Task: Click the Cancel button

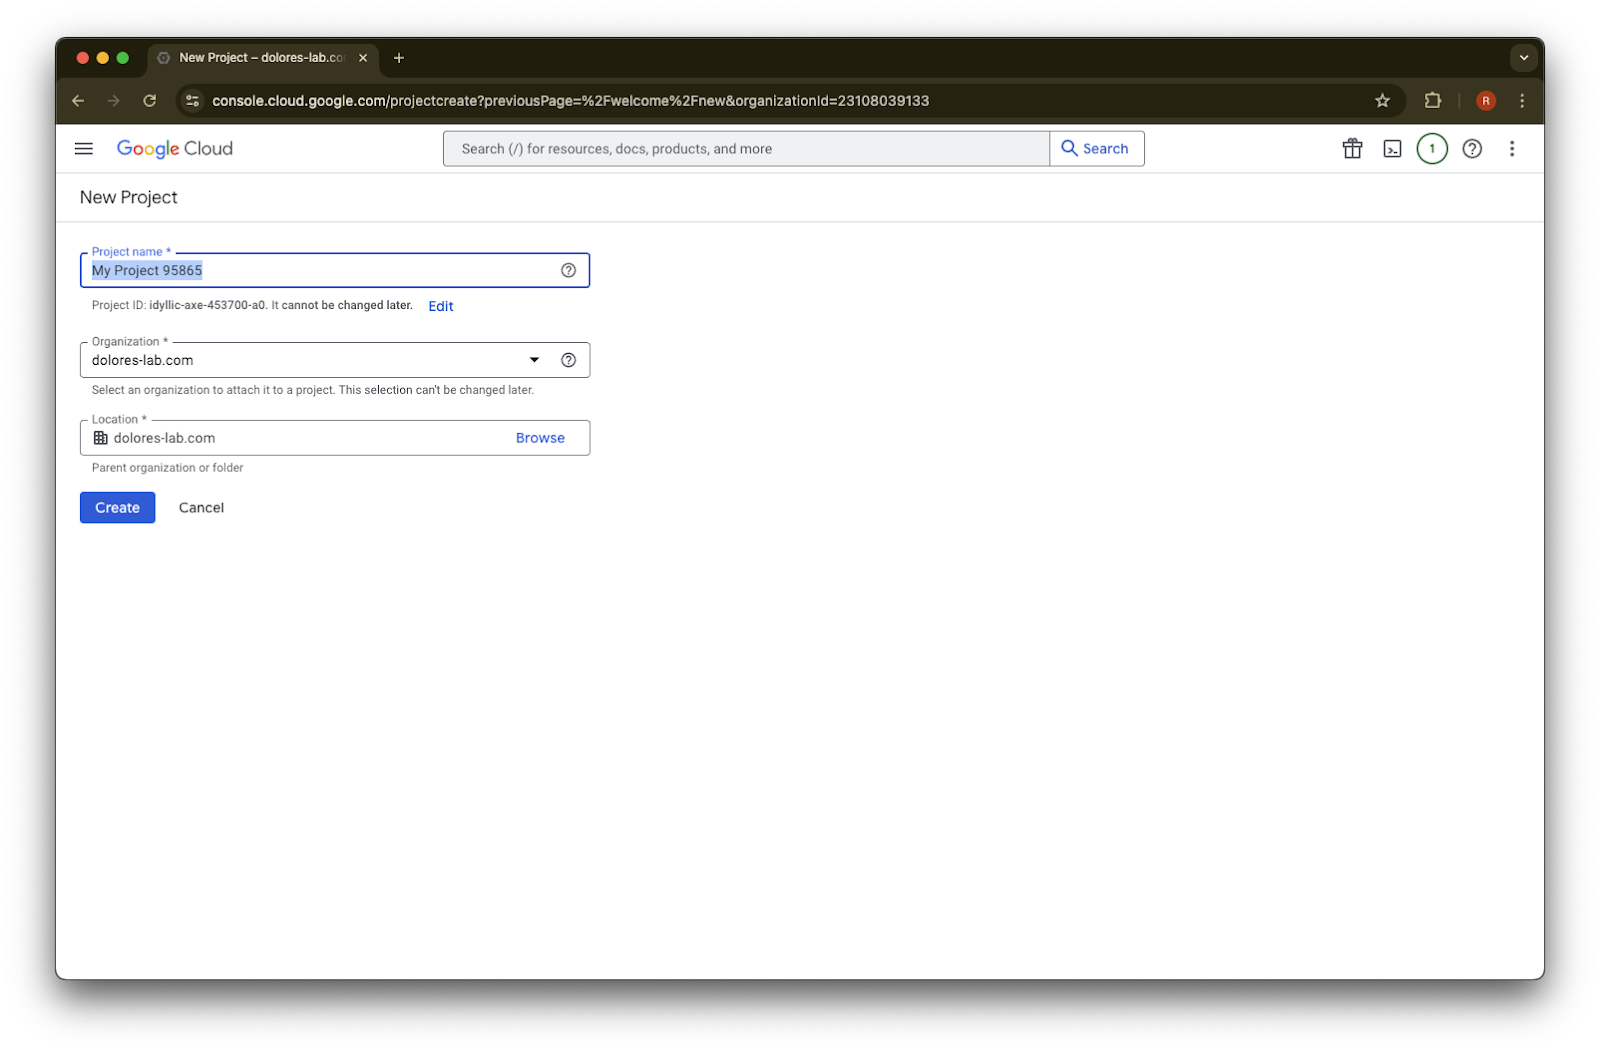Action: (x=201, y=508)
